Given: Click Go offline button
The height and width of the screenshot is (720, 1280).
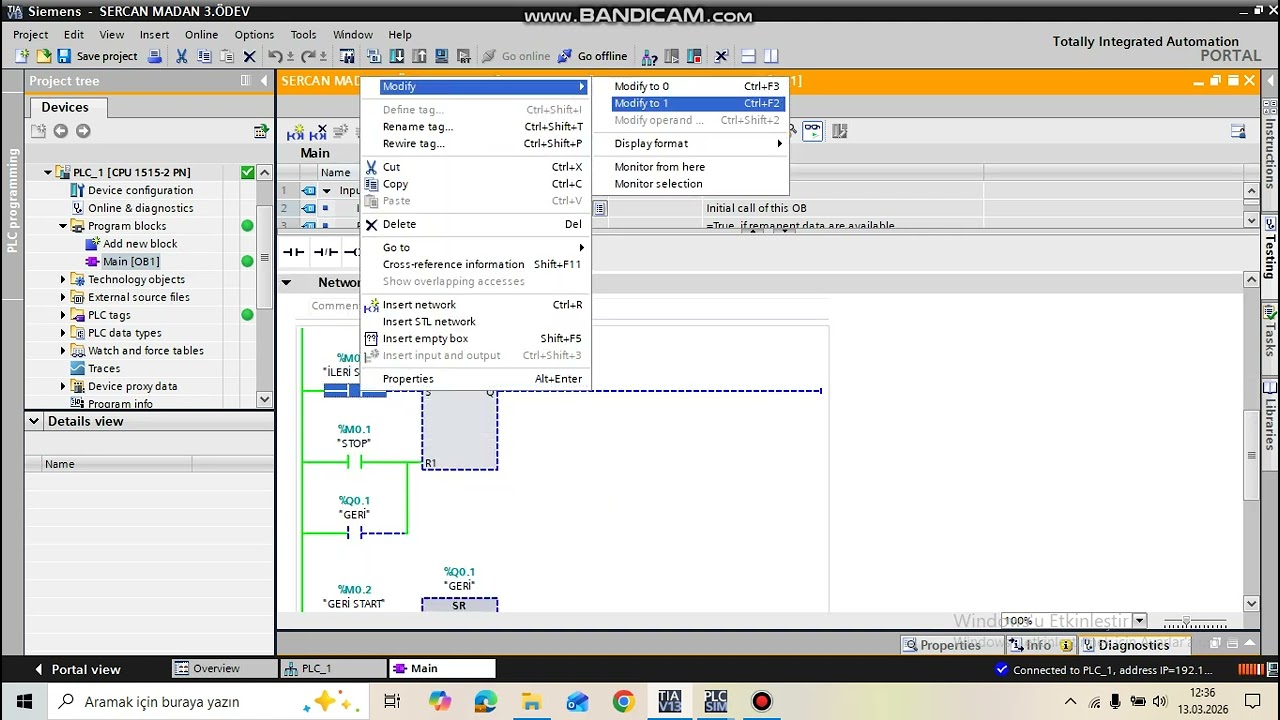Looking at the screenshot, I should click(593, 57).
